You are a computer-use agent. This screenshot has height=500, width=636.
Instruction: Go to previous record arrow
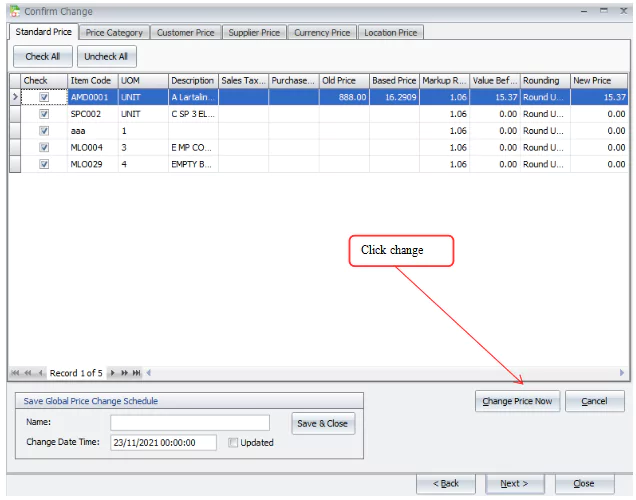(41, 373)
